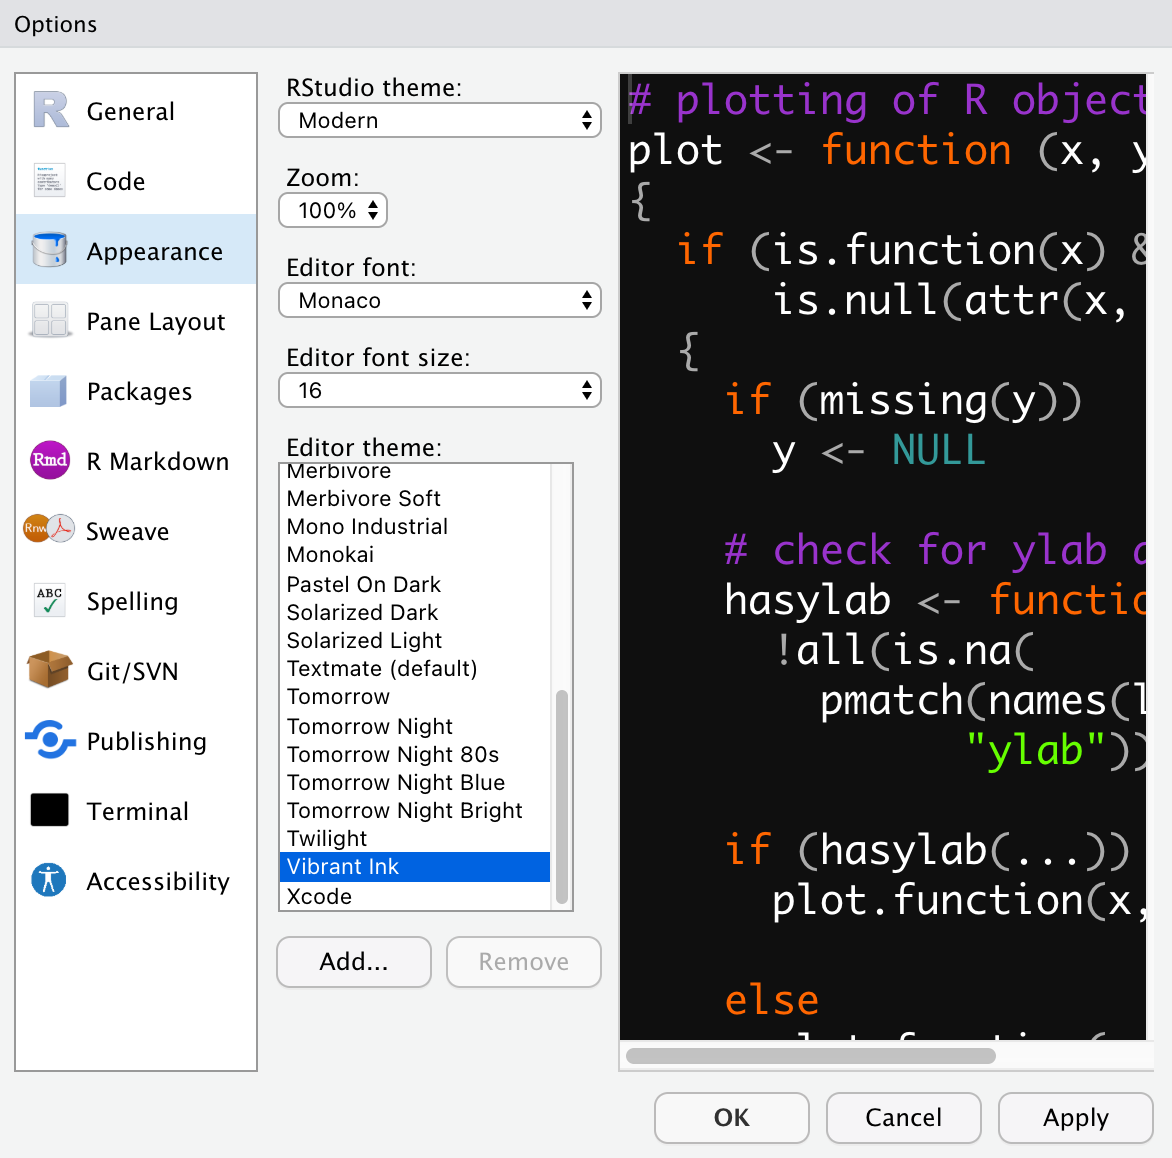Open the Spelling preferences
Image resolution: width=1172 pixels, height=1158 pixels.
[136, 600]
